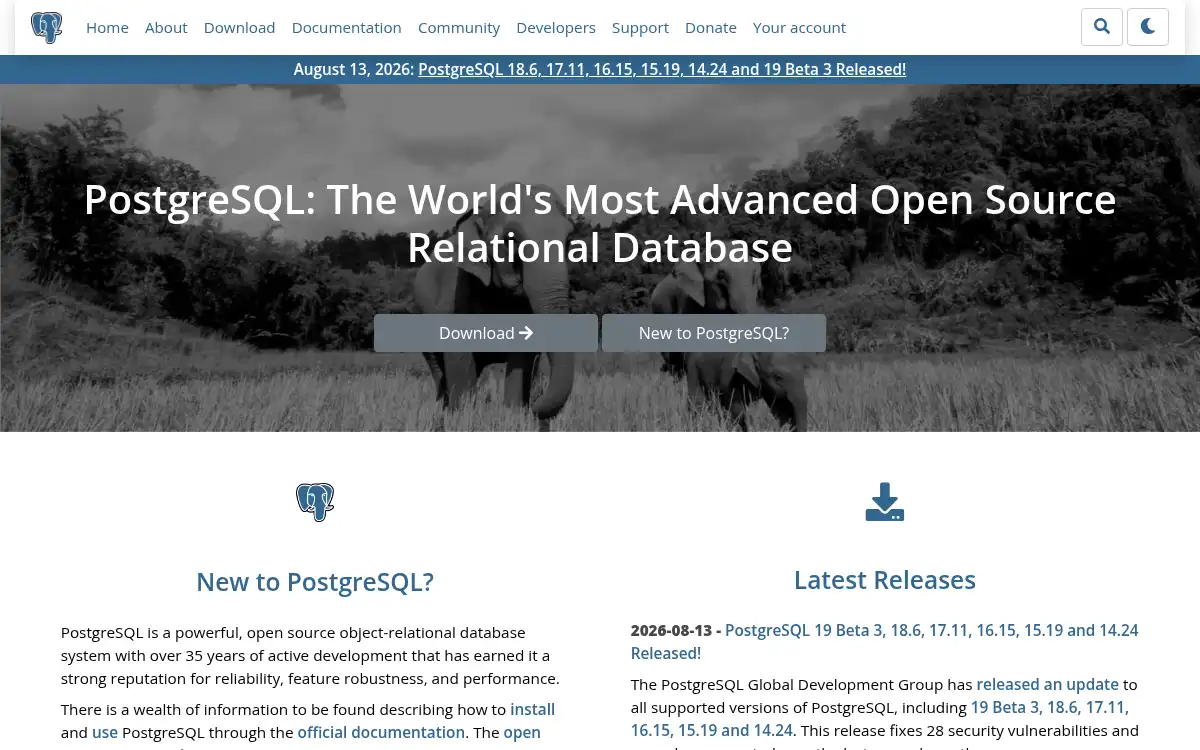Go to Download in the navigation bar
The height and width of the screenshot is (750, 1200).
pyautogui.click(x=239, y=27)
